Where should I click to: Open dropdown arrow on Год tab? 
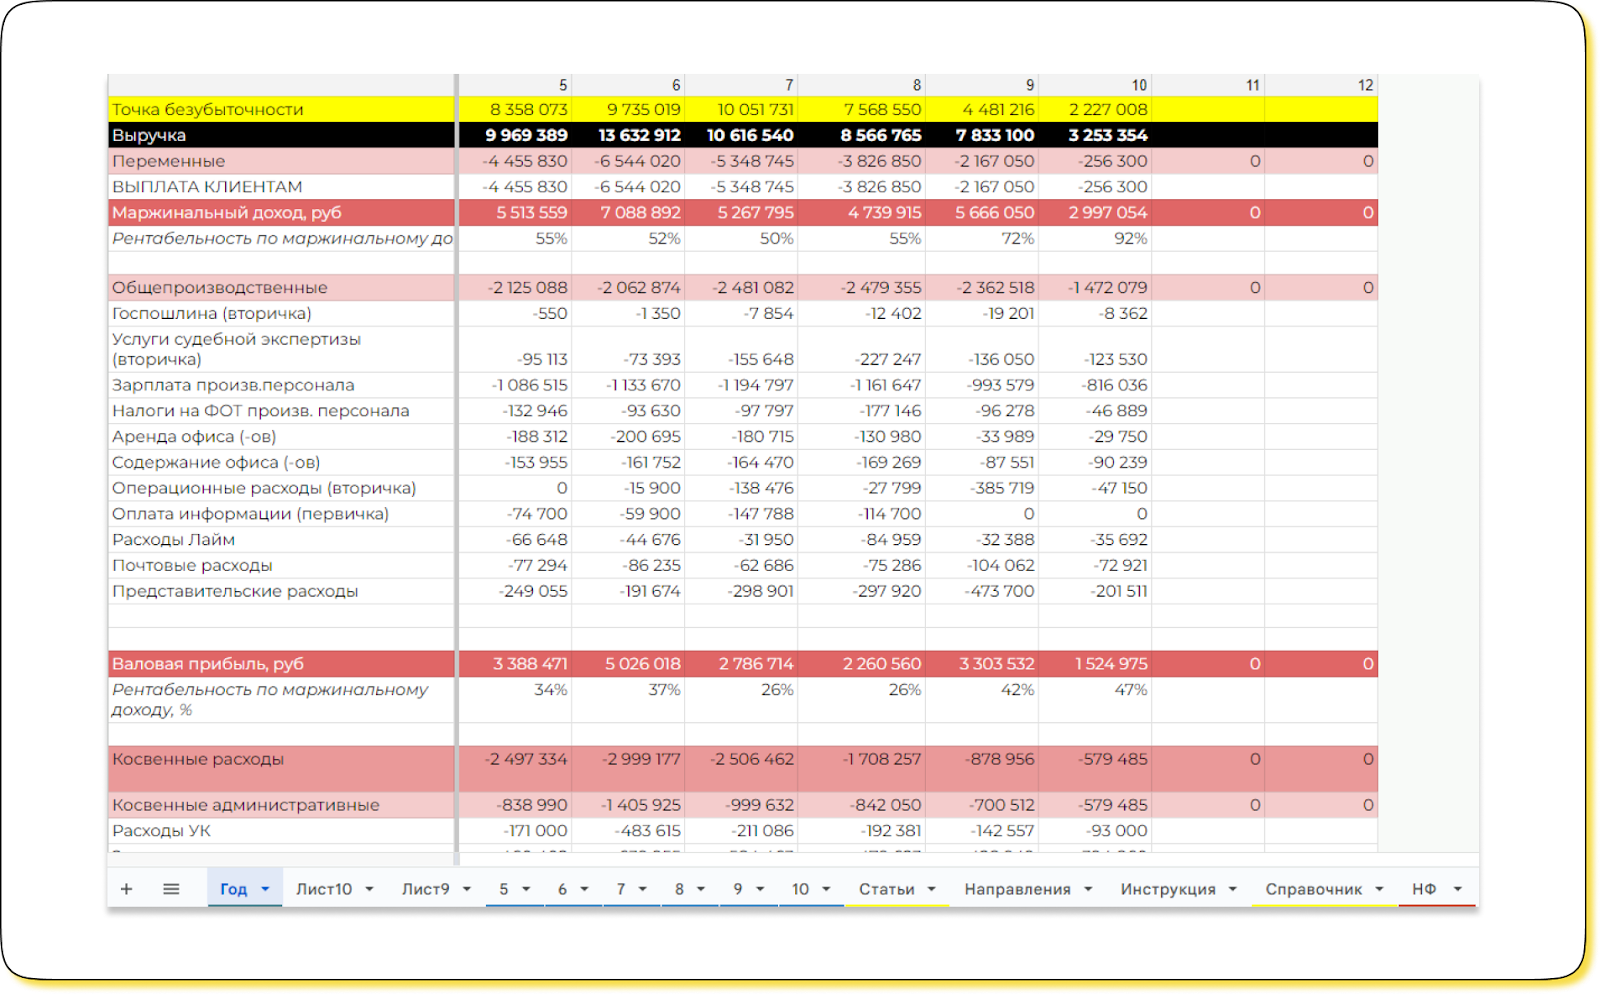point(265,889)
